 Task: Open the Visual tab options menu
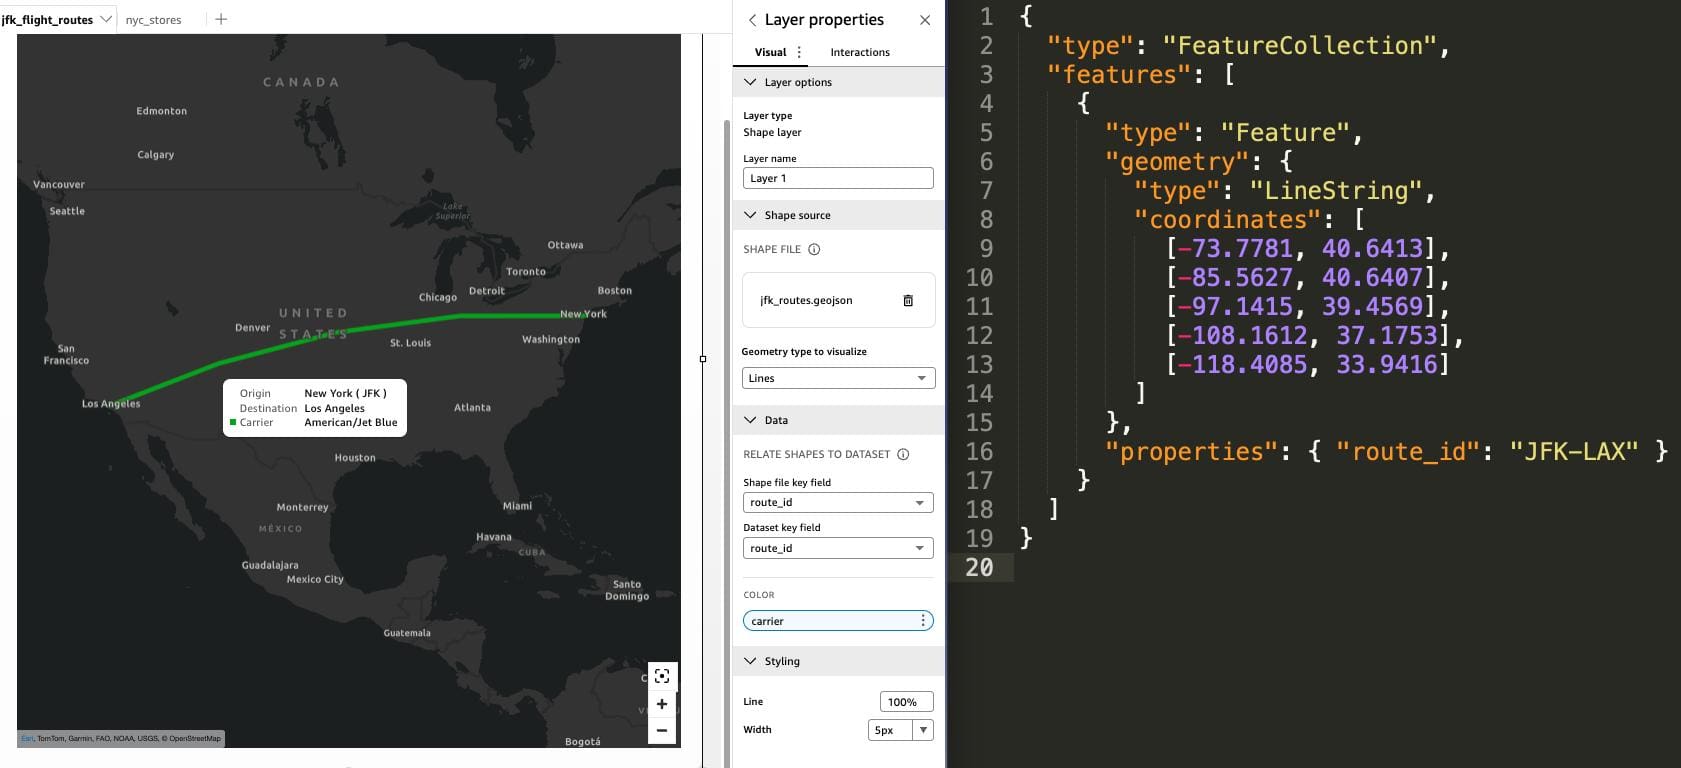(799, 52)
